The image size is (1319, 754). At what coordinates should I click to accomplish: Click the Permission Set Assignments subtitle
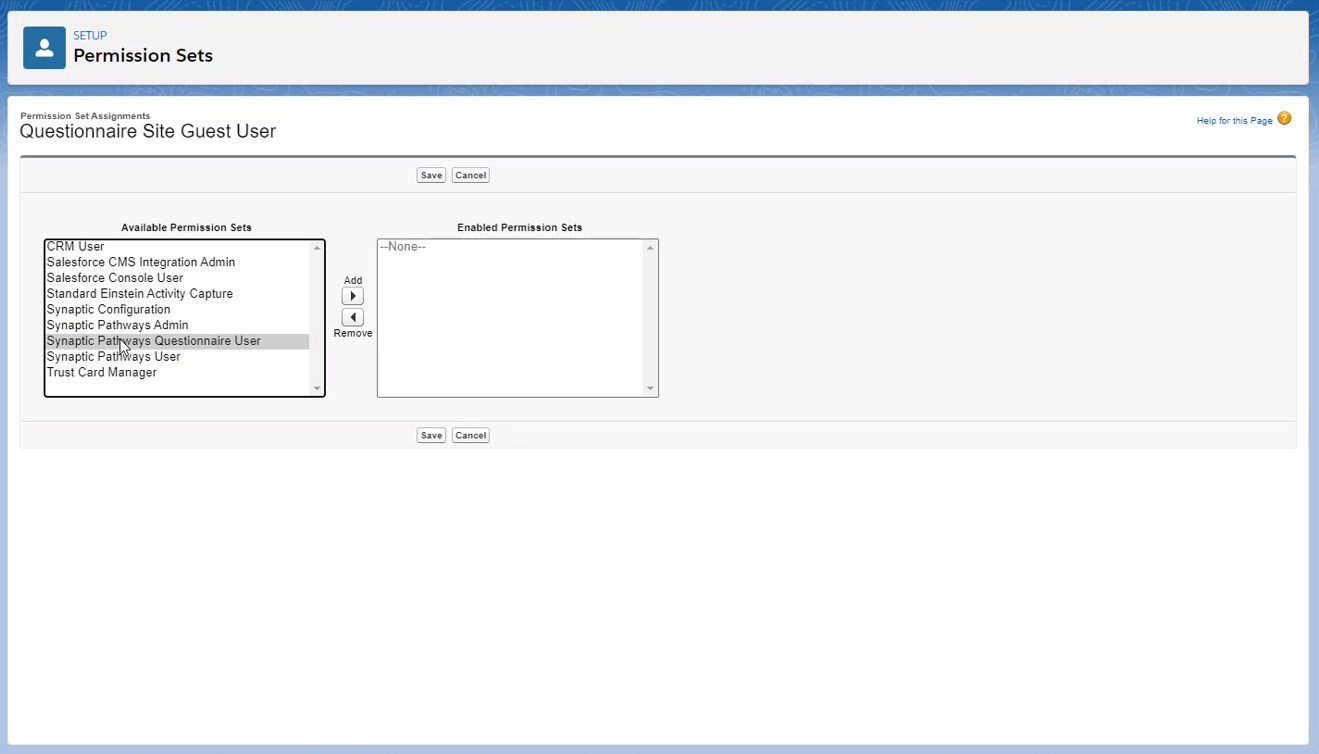[x=85, y=116]
